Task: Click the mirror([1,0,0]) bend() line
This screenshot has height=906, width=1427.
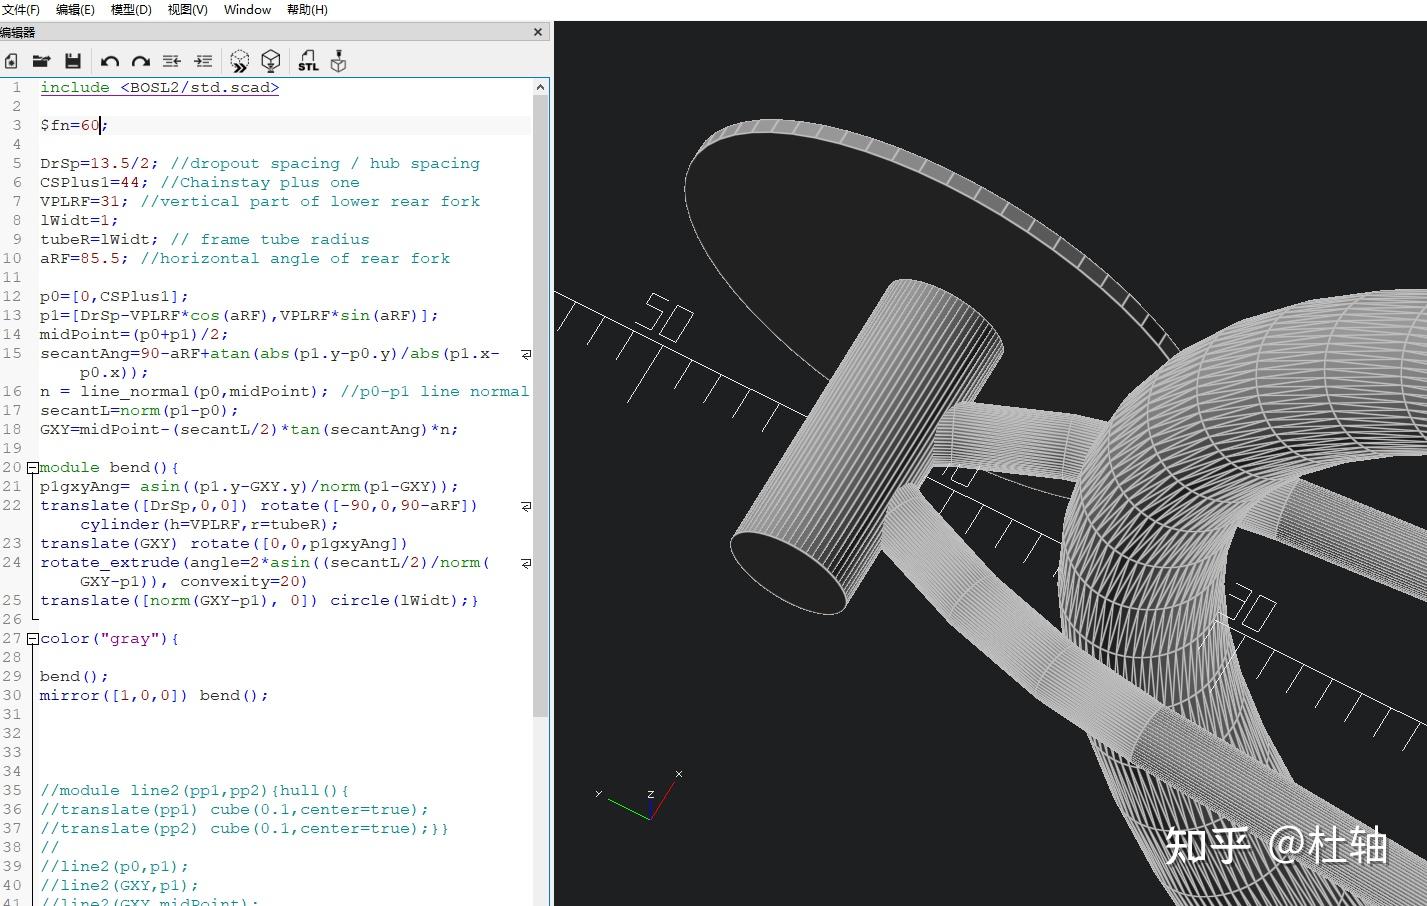Action: tap(154, 695)
